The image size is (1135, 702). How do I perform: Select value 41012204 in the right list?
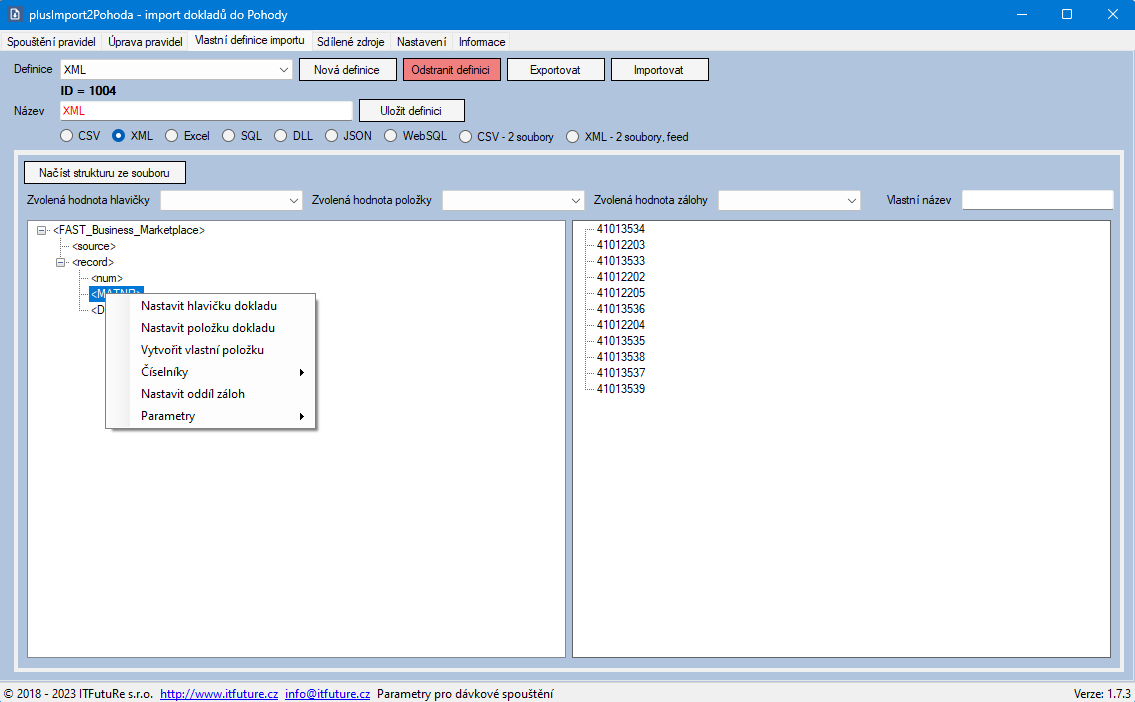pyautogui.click(x=620, y=325)
